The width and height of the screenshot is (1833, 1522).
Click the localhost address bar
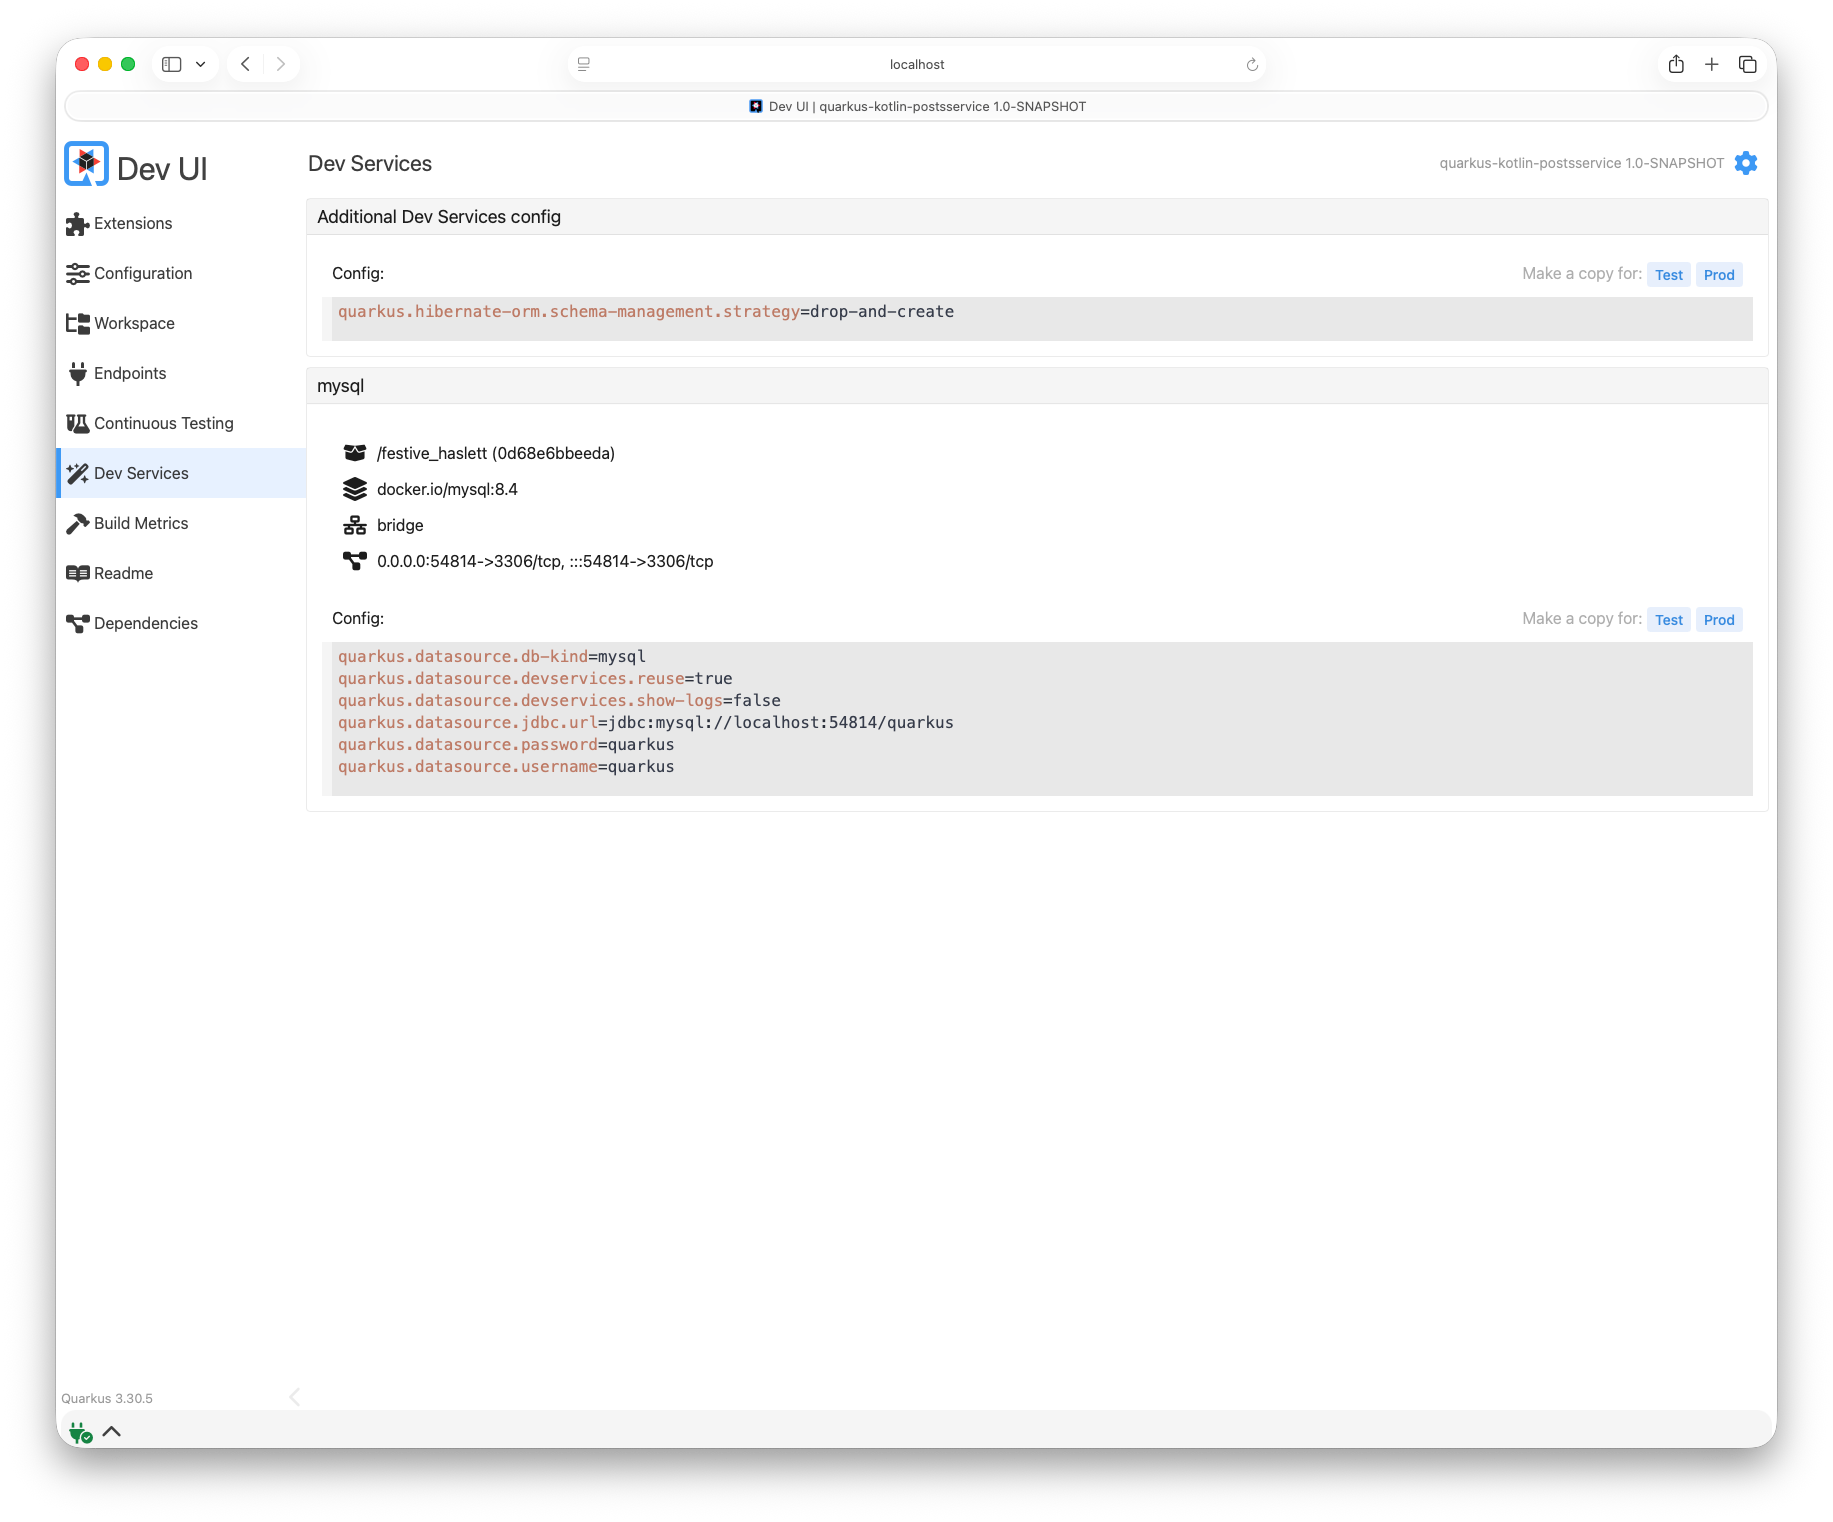click(x=916, y=64)
